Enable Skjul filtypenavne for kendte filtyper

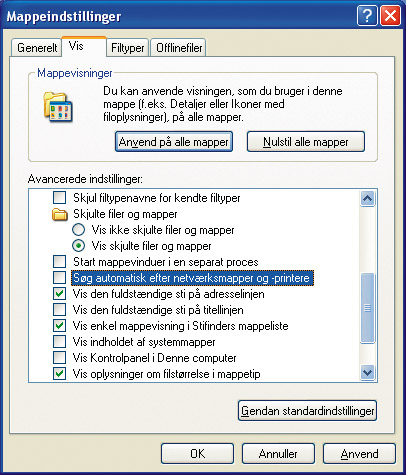tap(60, 198)
